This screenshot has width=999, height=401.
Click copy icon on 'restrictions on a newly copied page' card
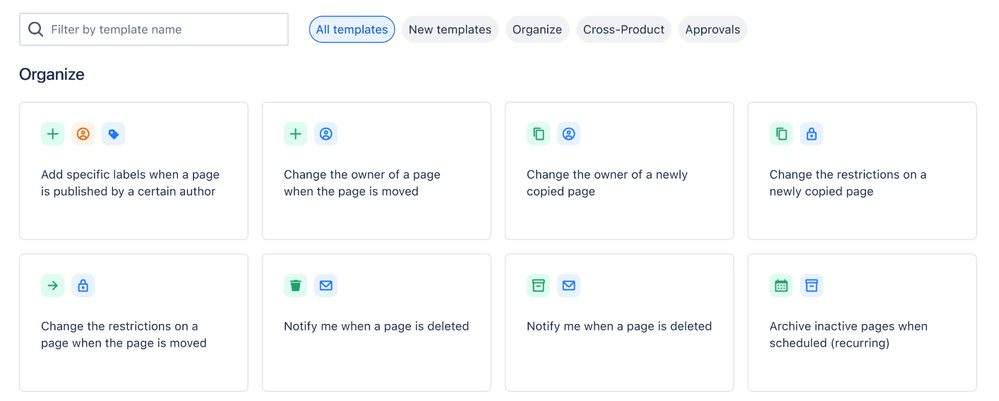[781, 134]
